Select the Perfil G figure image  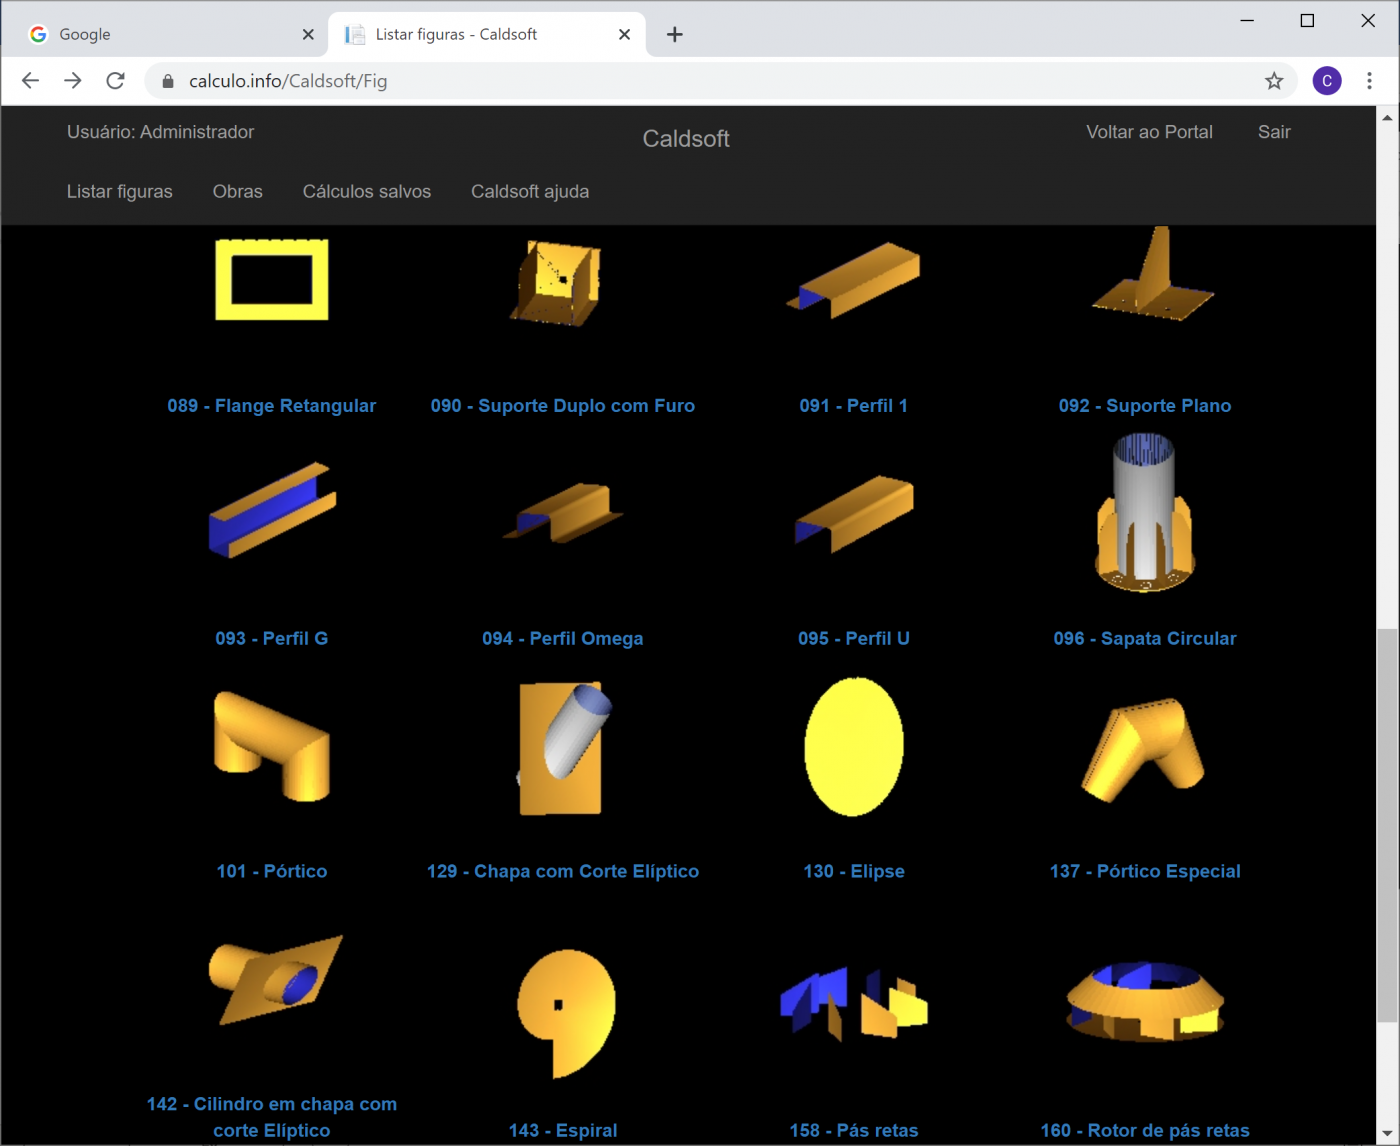click(x=272, y=509)
